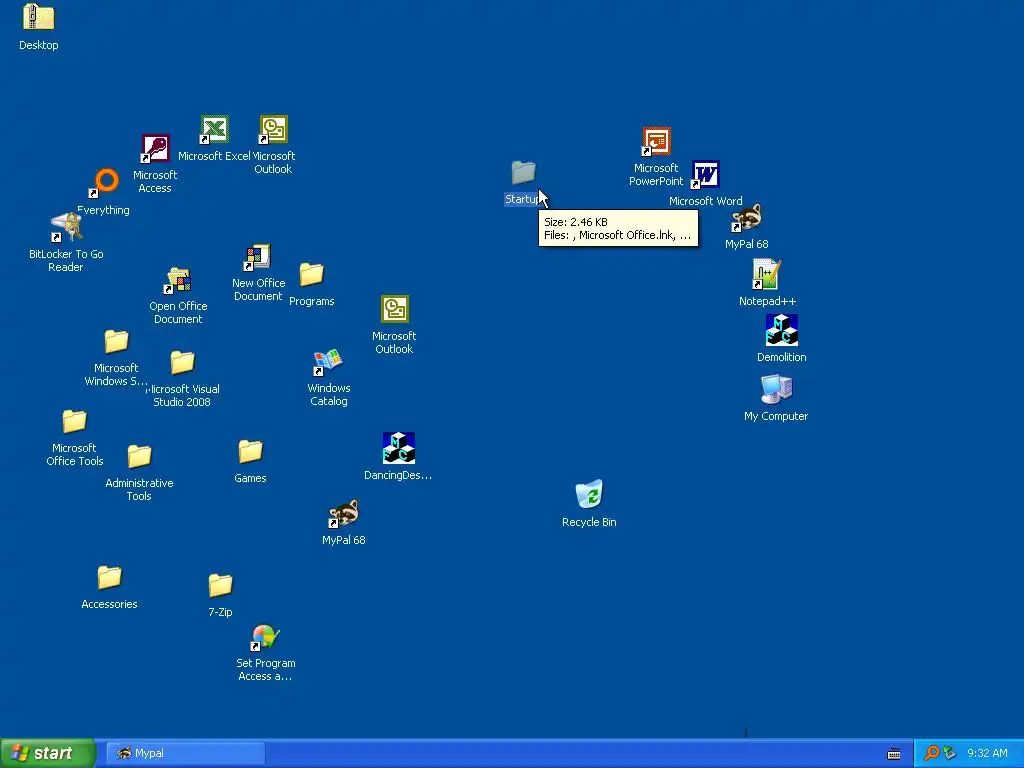Select the Demolition icon
Image resolution: width=1024 pixels, height=768 pixels.
point(782,330)
